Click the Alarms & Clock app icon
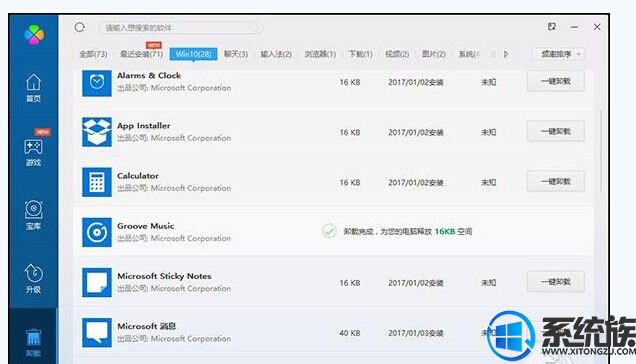 coord(97,83)
